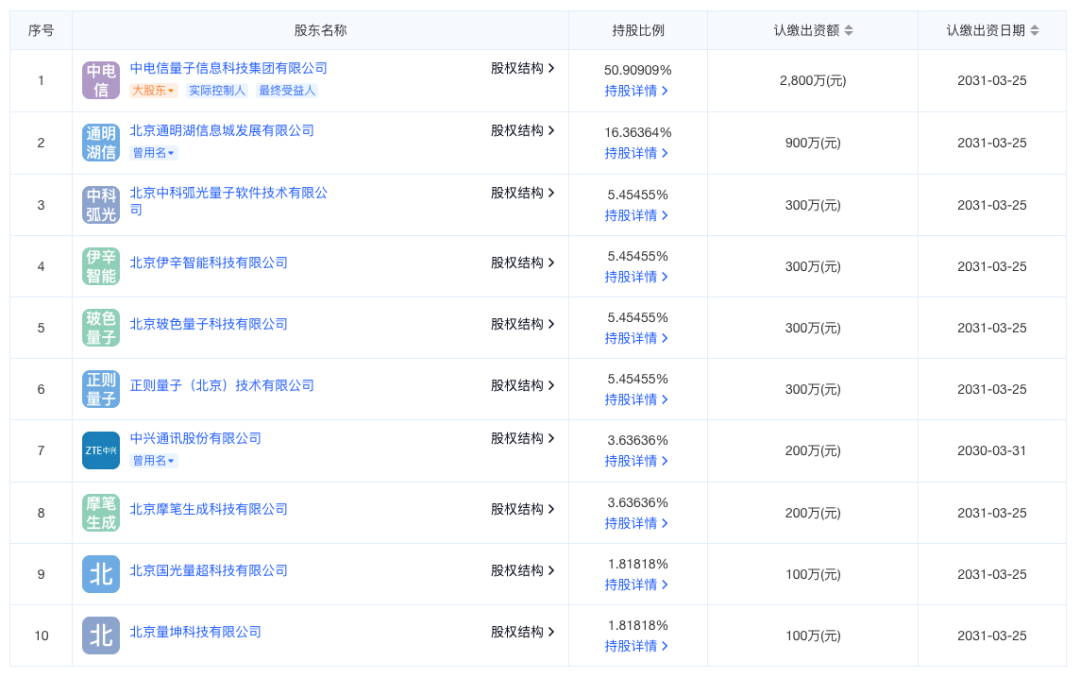
Task: Expand 曾用名 dropdown under 中兴通讯股份有限公司
Action: click(x=154, y=460)
